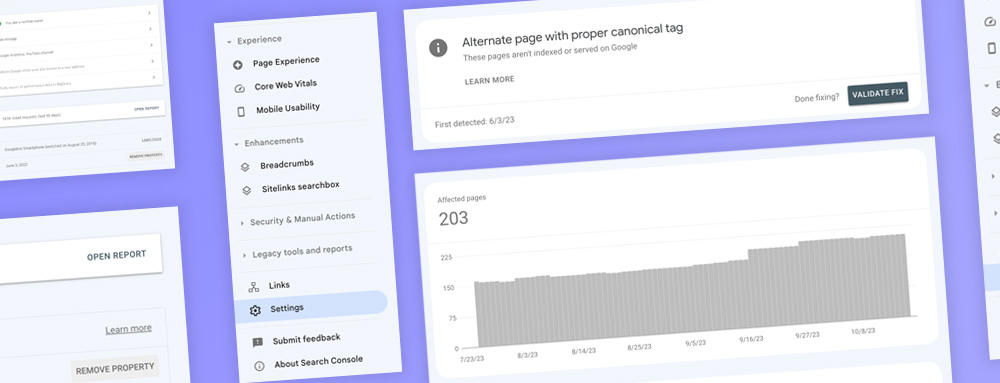Click the Affected pages count 203

pos(453,219)
